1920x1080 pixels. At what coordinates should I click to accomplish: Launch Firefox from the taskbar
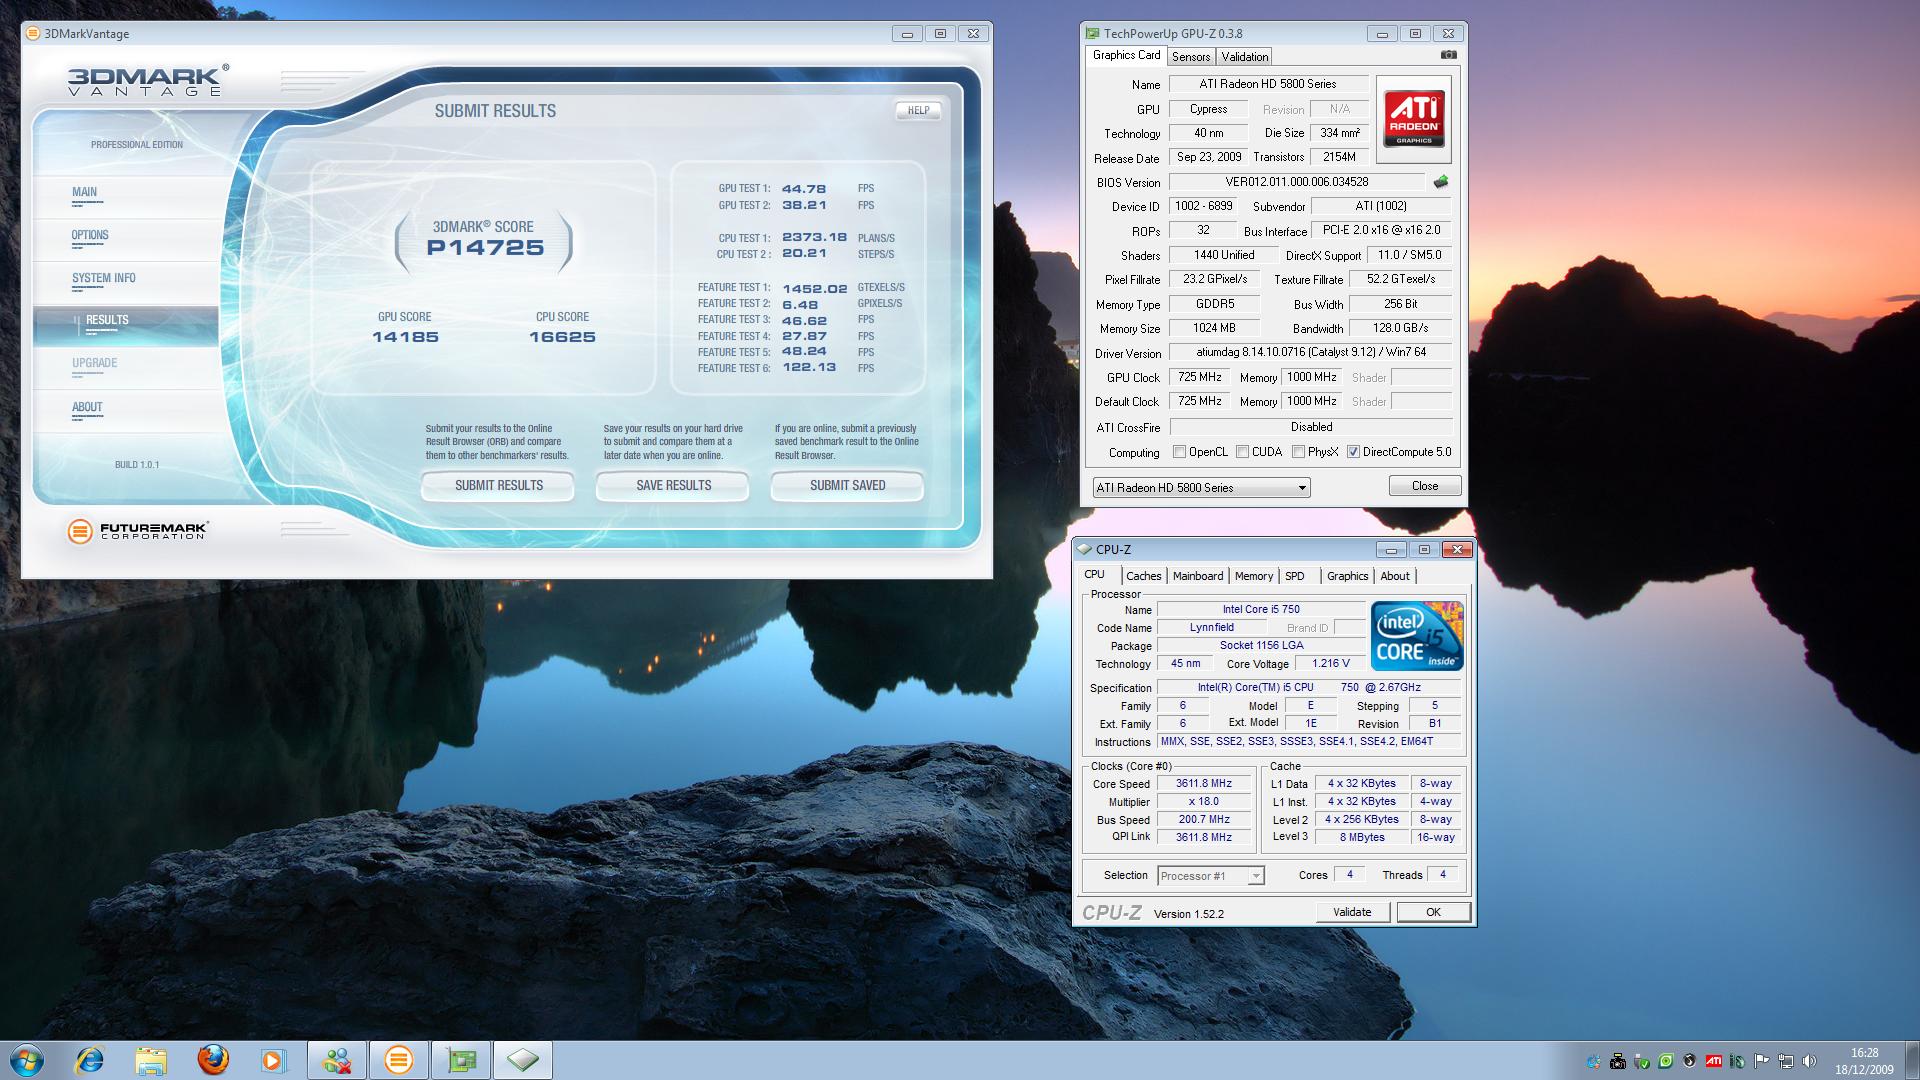pos(213,1060)
